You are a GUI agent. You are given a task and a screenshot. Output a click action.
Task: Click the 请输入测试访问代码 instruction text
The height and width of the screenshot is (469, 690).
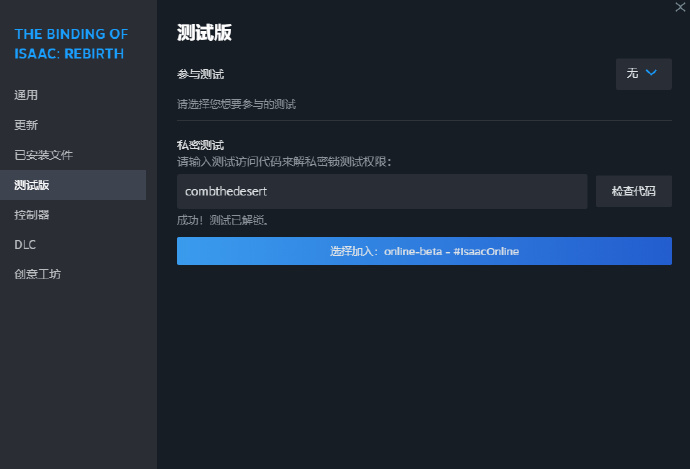pos(284,161)
